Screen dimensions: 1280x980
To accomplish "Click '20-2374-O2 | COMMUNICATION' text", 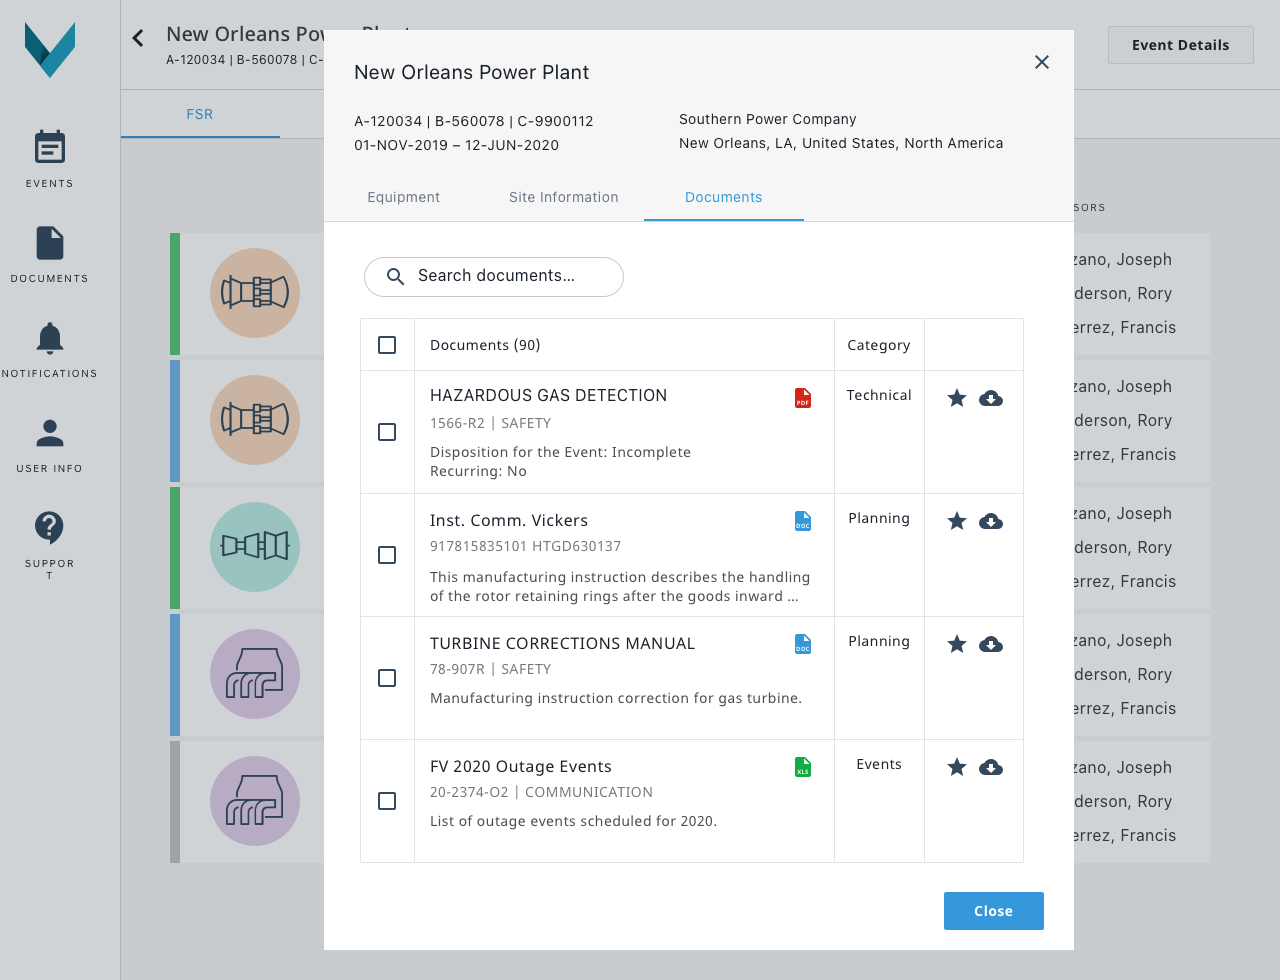I will (541, 792).
